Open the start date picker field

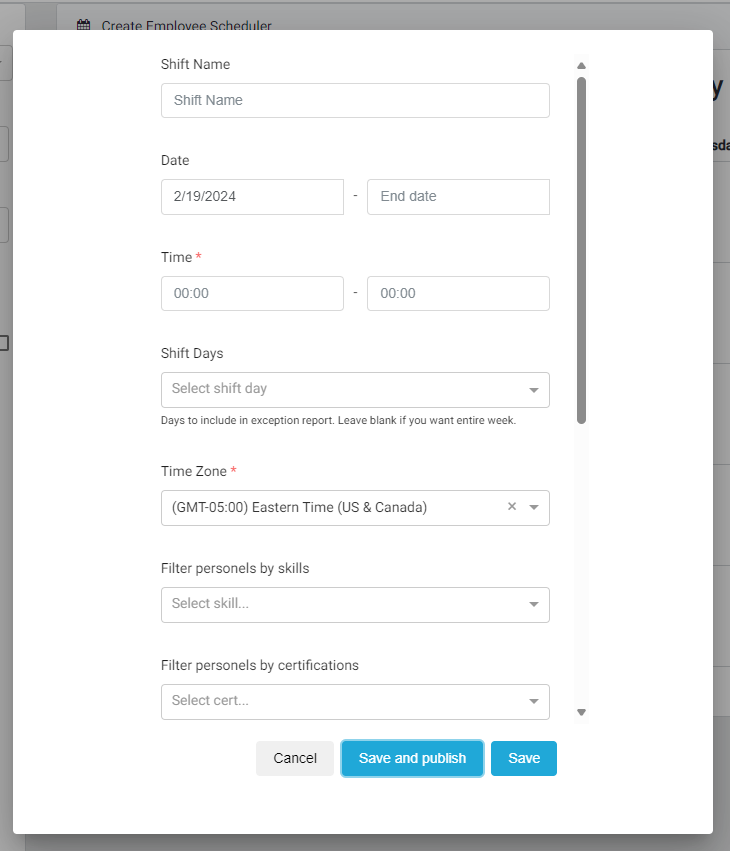click(x=252, y=197)
